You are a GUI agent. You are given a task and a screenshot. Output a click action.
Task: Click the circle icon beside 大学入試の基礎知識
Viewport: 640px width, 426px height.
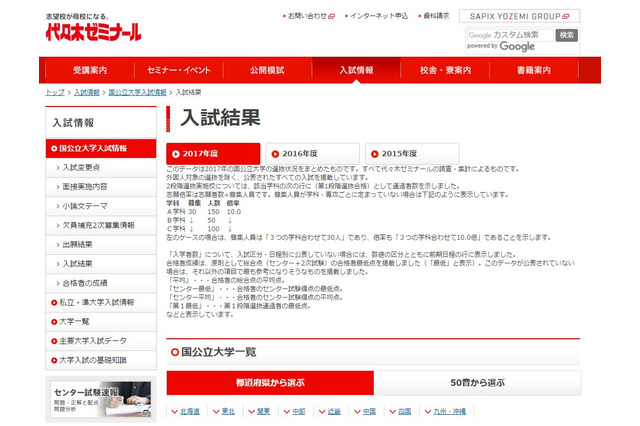tap(54, 361)
